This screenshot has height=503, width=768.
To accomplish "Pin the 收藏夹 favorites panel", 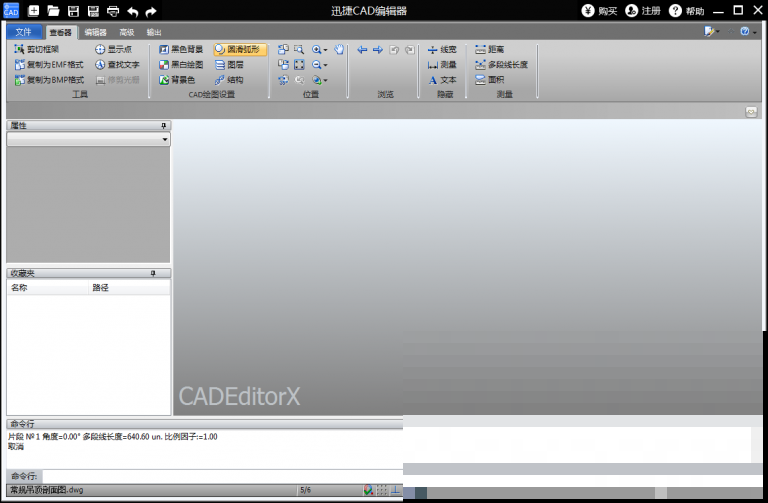I will (153, 273).
